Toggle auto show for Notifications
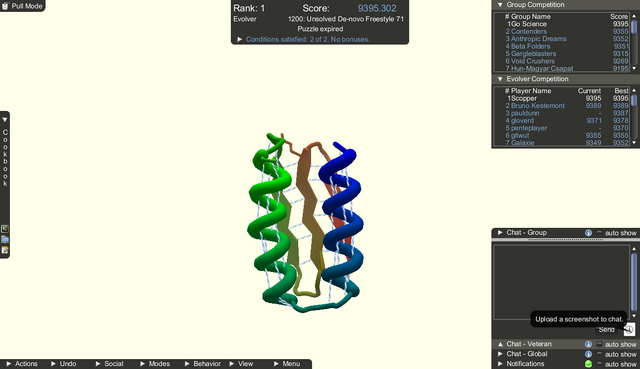640x369 pixels. 599,364
